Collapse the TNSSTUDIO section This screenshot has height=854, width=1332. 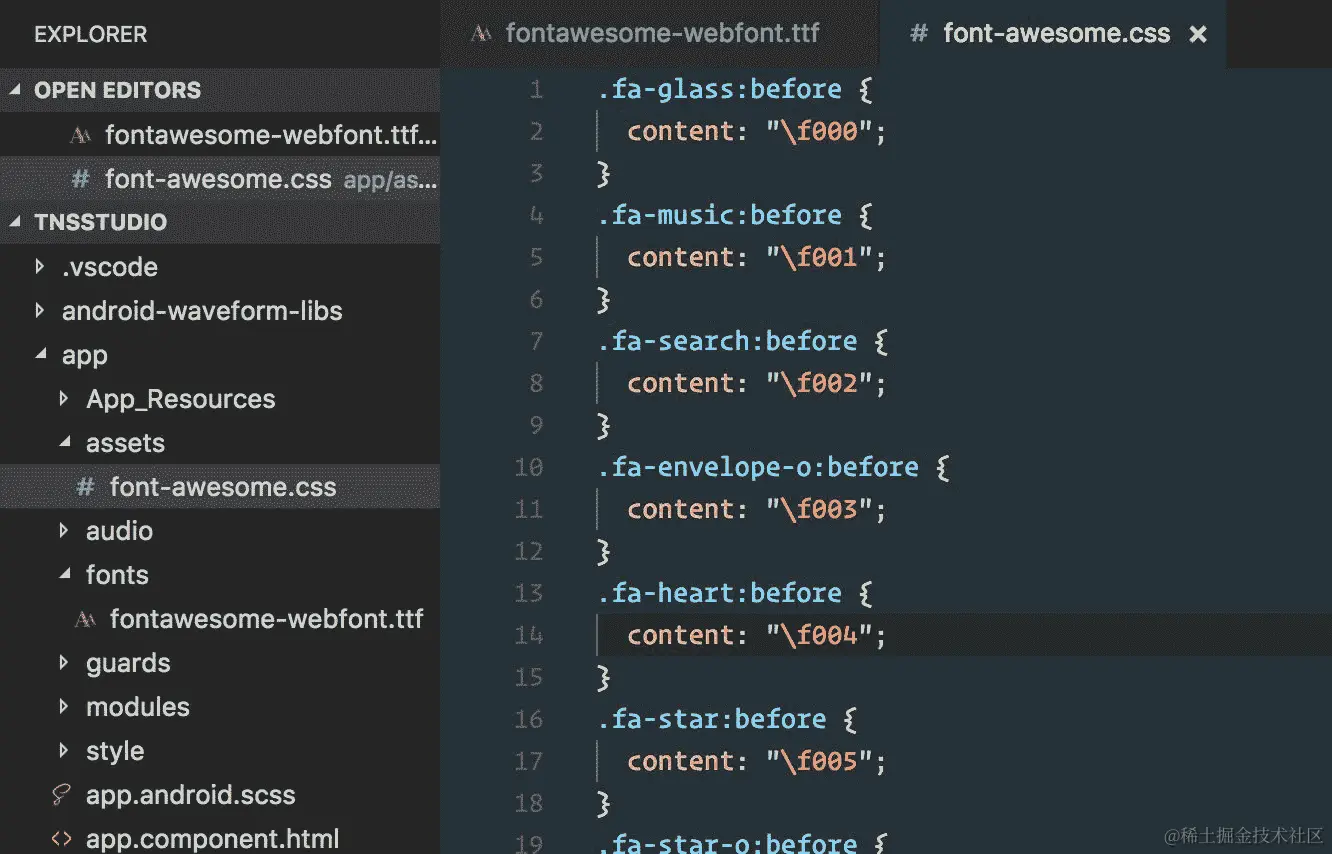[x=15, y=222]
